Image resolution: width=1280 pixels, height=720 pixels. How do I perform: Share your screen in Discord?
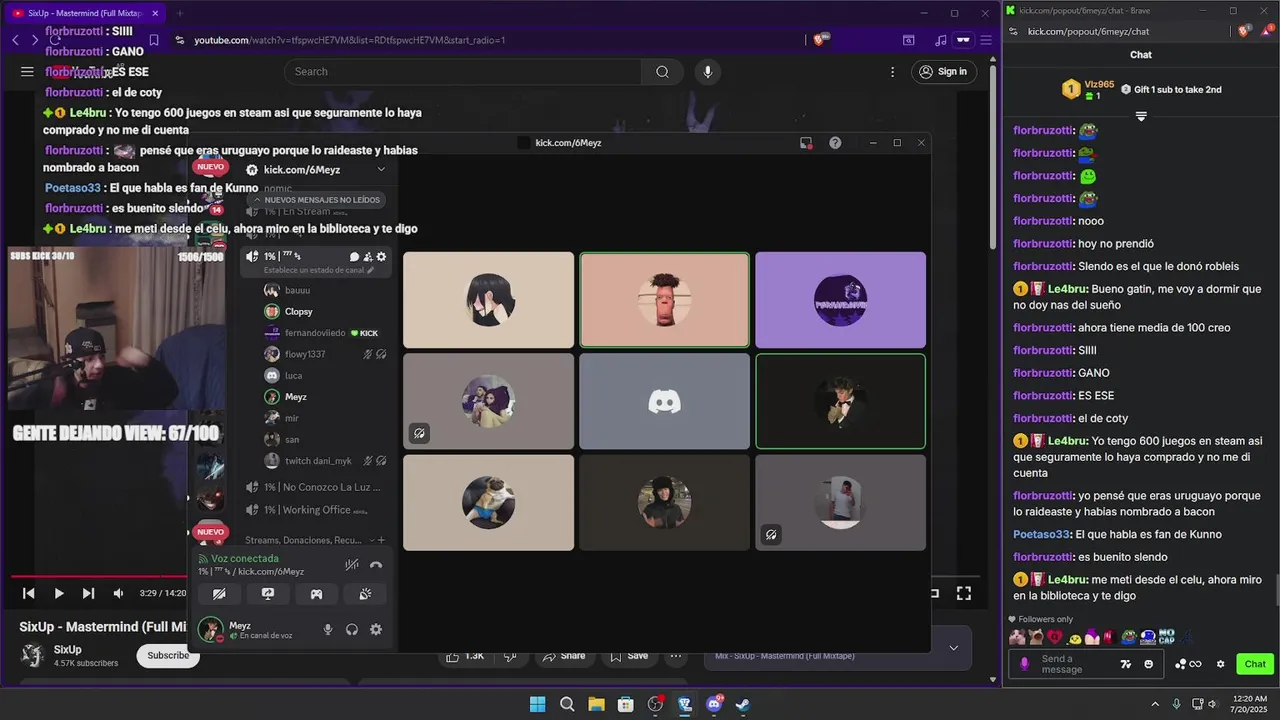(x=267, y=594)
